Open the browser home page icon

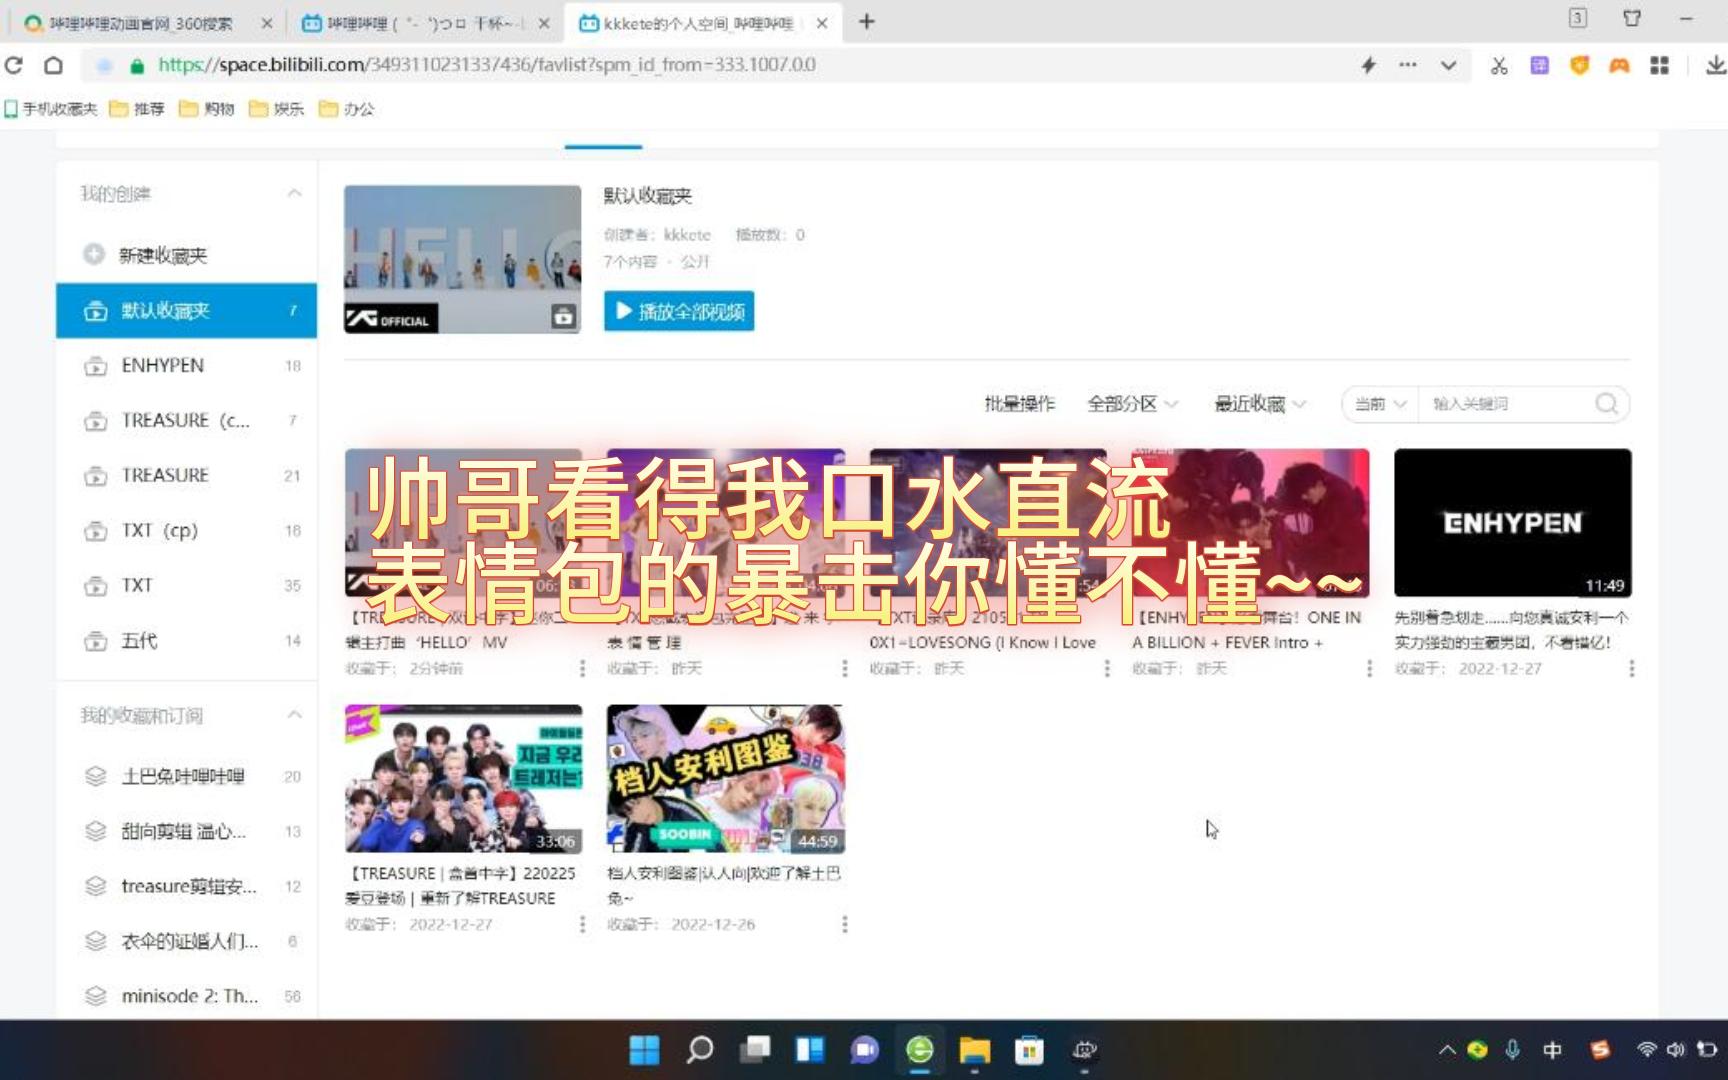click(53, 65)
